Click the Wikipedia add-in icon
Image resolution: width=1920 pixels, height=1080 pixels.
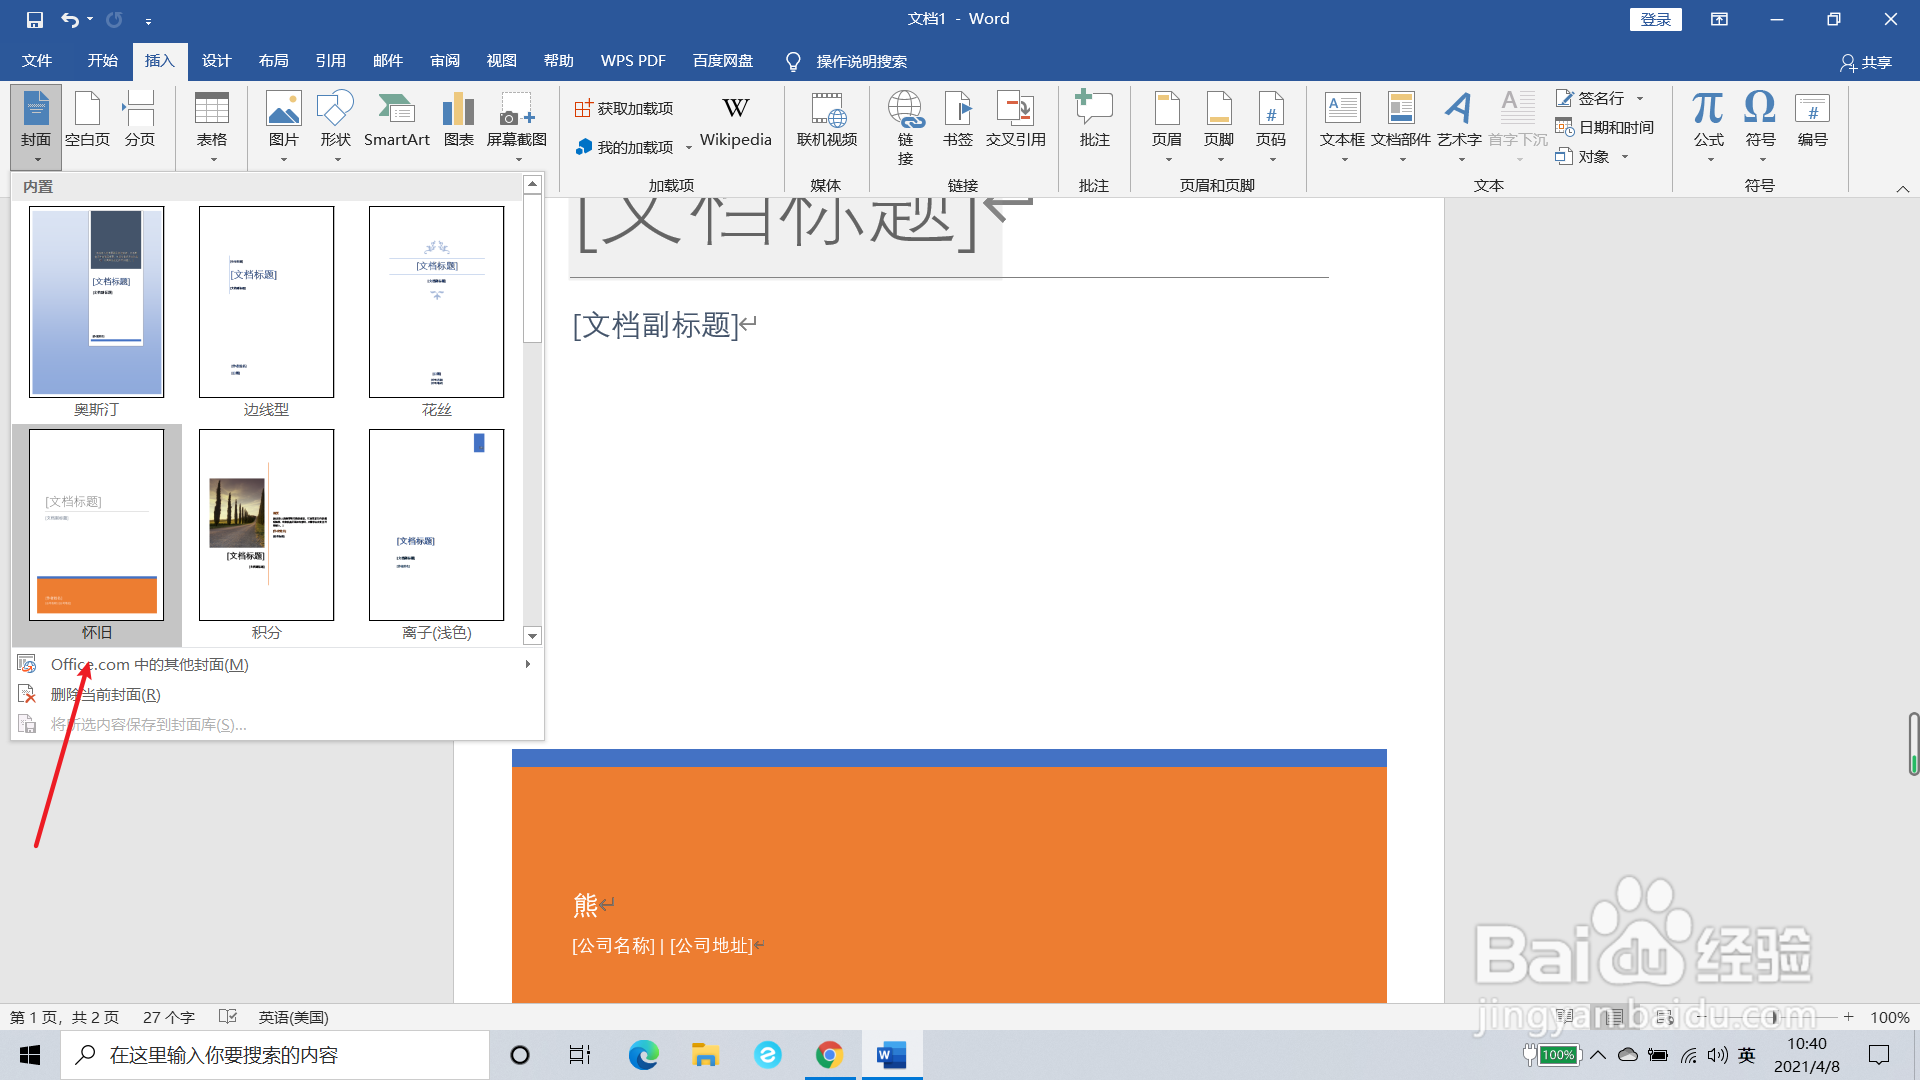pyautogui.click(x=735, y=119)
